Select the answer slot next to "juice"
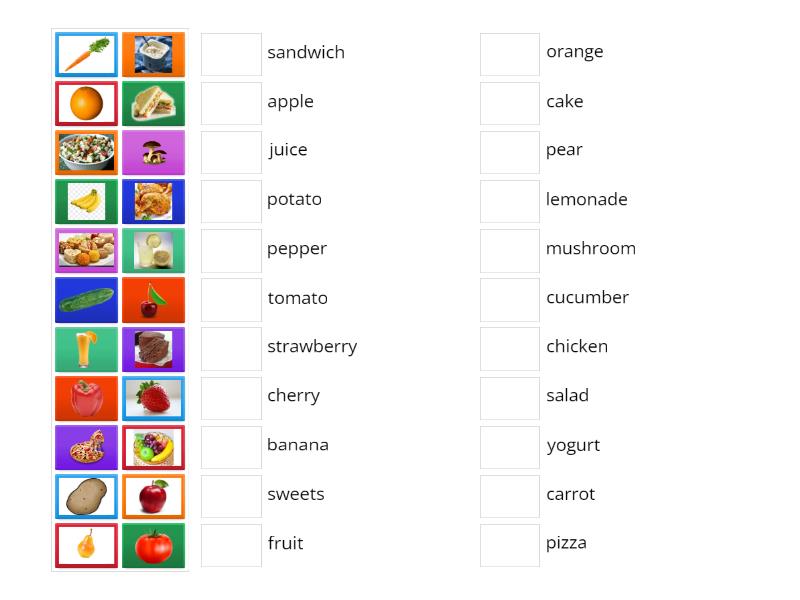 (x=231, y=152)
